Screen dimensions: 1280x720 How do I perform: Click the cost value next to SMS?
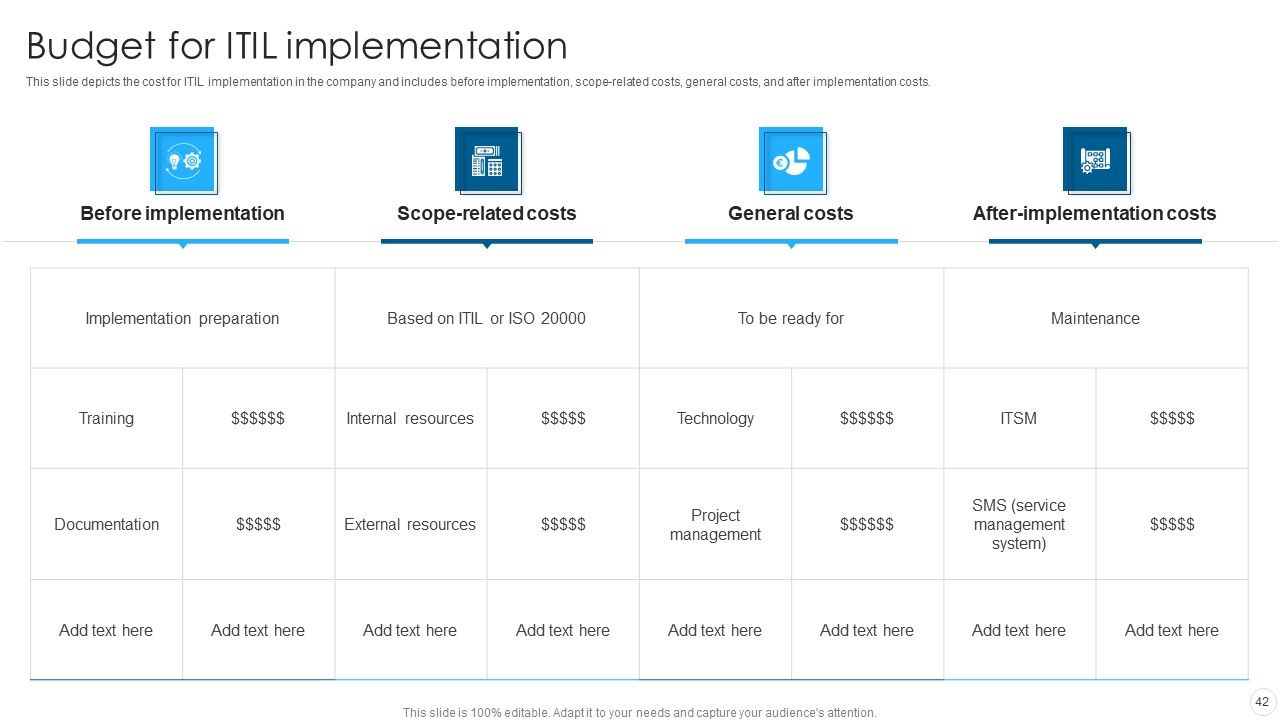[1172, 524]
